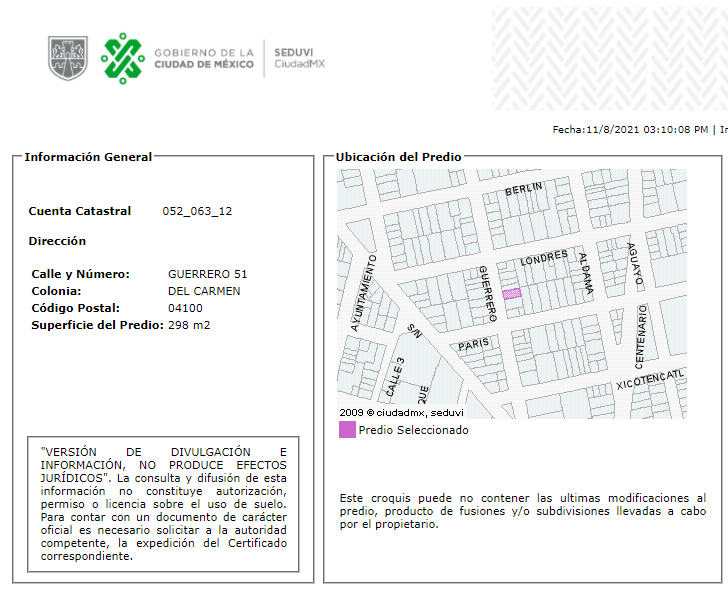The width and height of the screenshot is (728, 591).
Task: Click the GOBIERNO DE LA CIUDAD DE MÉXICO text
Action: (x=204, y=58)
